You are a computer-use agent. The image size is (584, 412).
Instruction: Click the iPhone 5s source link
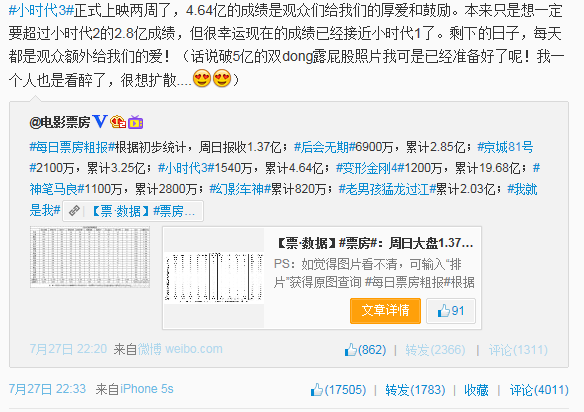point(147,389)
